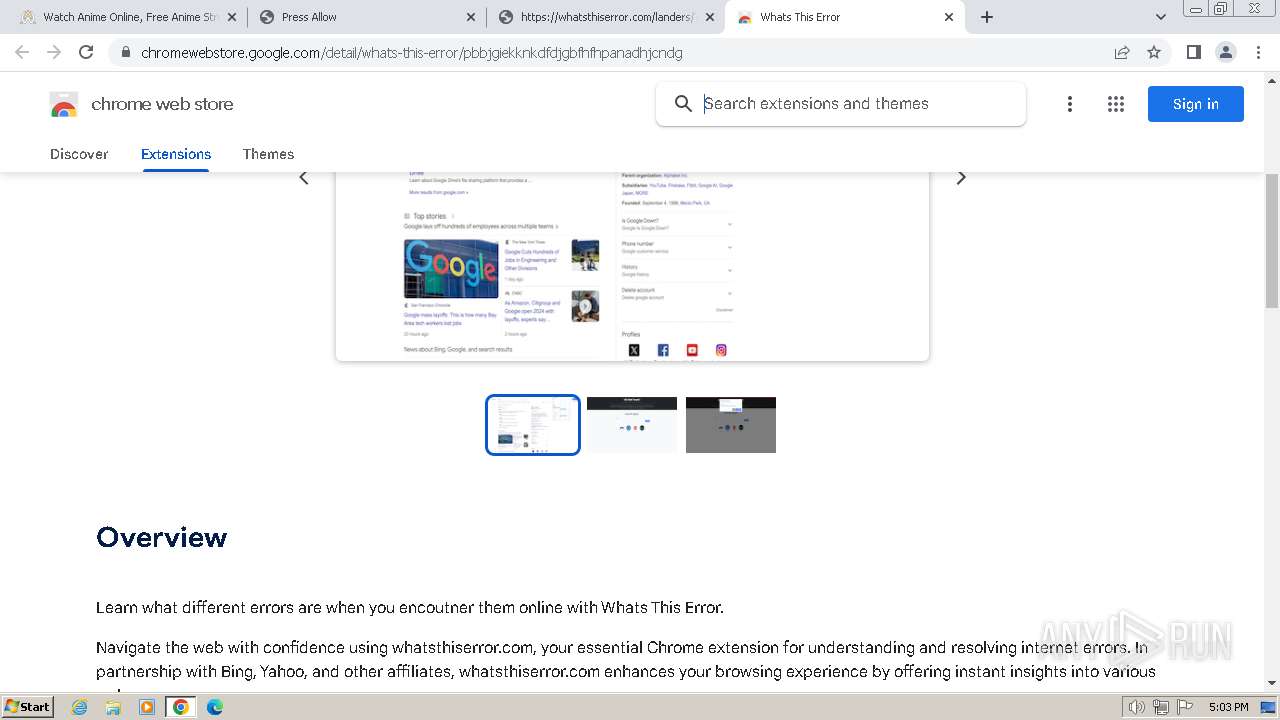Switch to the whatsthiserror.com landers tab

coord(605,17)
